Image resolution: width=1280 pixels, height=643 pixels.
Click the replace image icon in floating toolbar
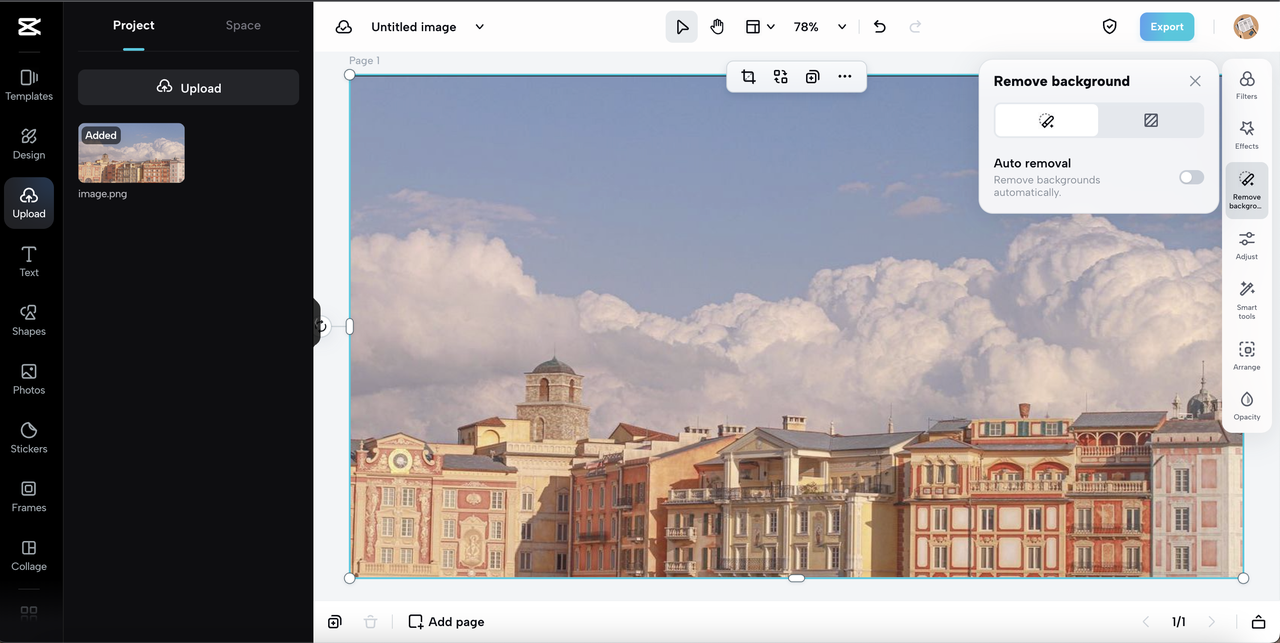(781, 76)
